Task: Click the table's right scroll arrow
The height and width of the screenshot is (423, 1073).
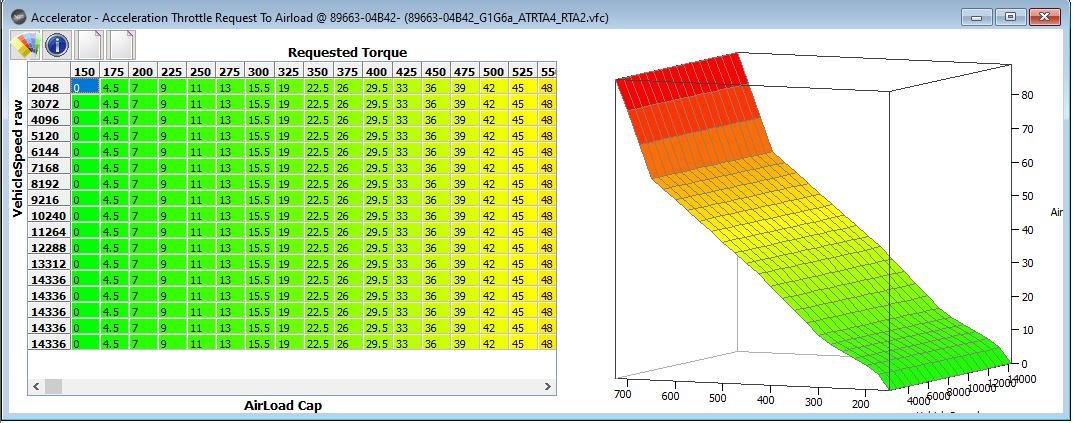Action: pyautogui.click(x=547, y=387)
